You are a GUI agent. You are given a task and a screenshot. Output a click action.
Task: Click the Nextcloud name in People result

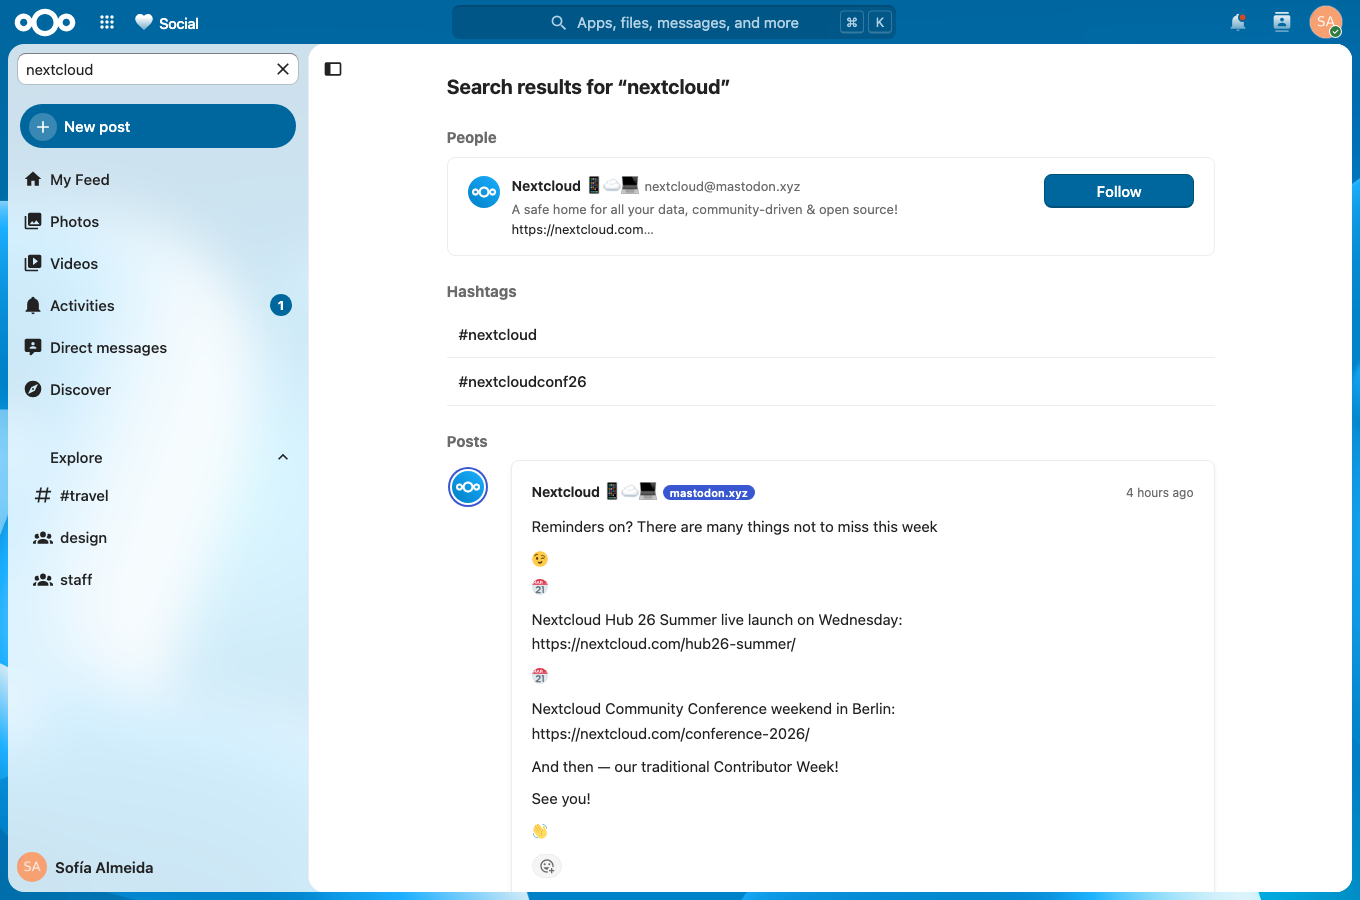point(546,186)
